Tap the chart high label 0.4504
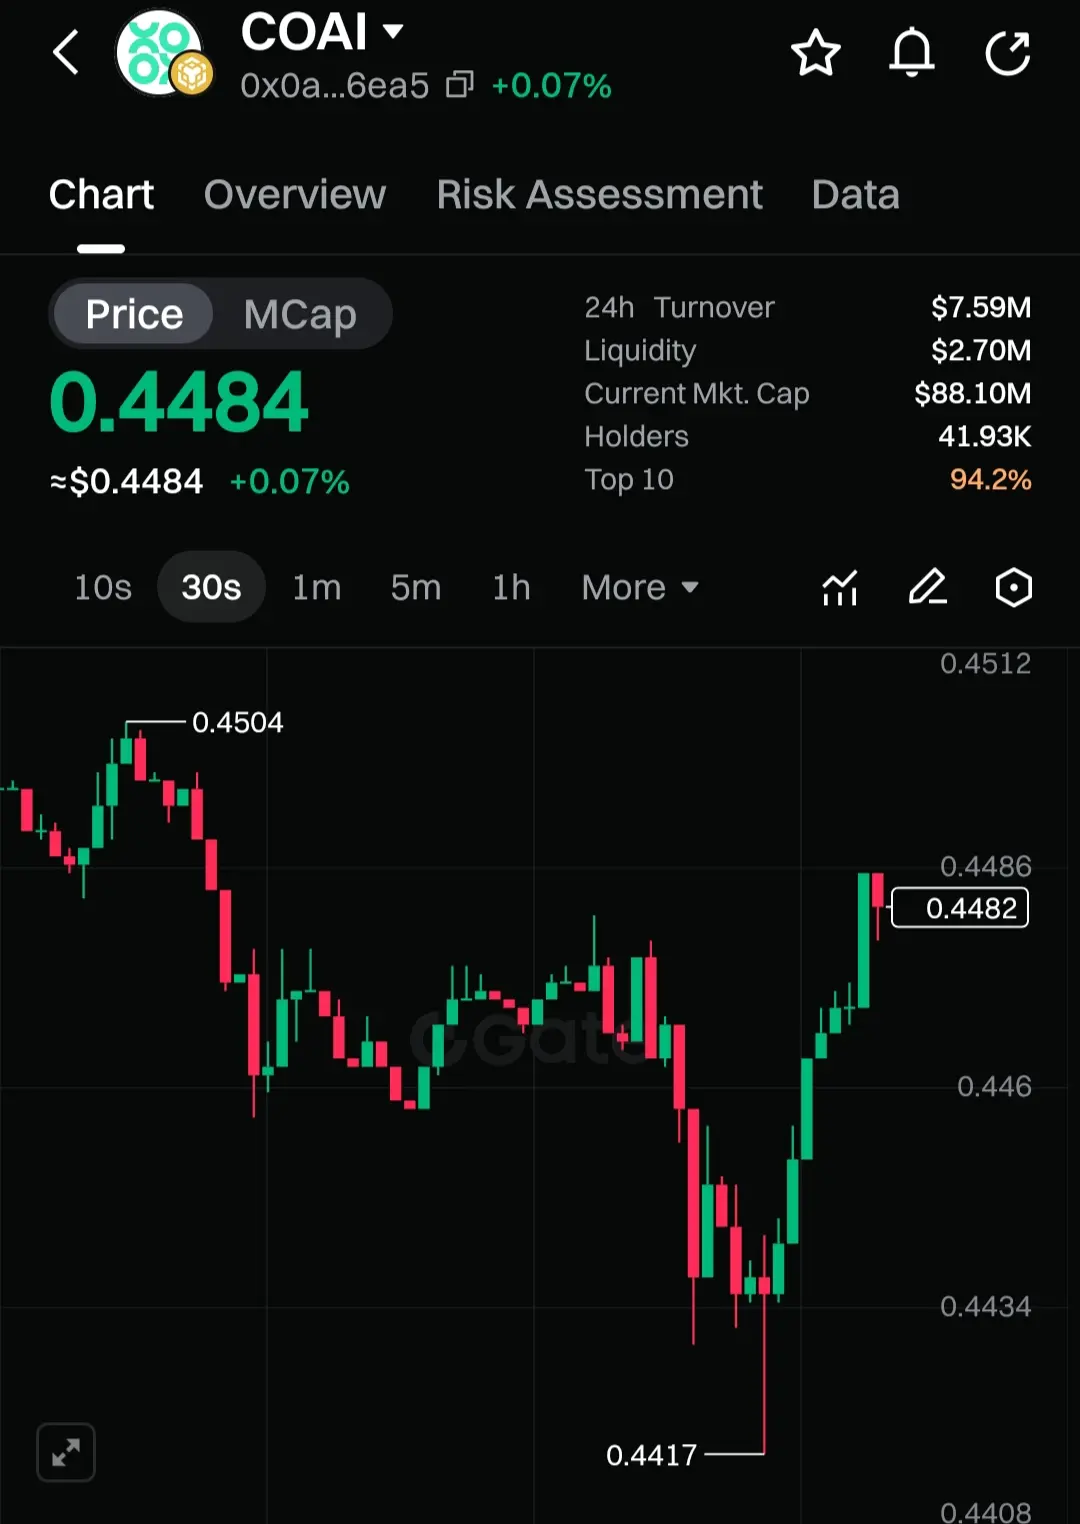This screenshot has height=1524, width=1080. click(x=237, y=722)
